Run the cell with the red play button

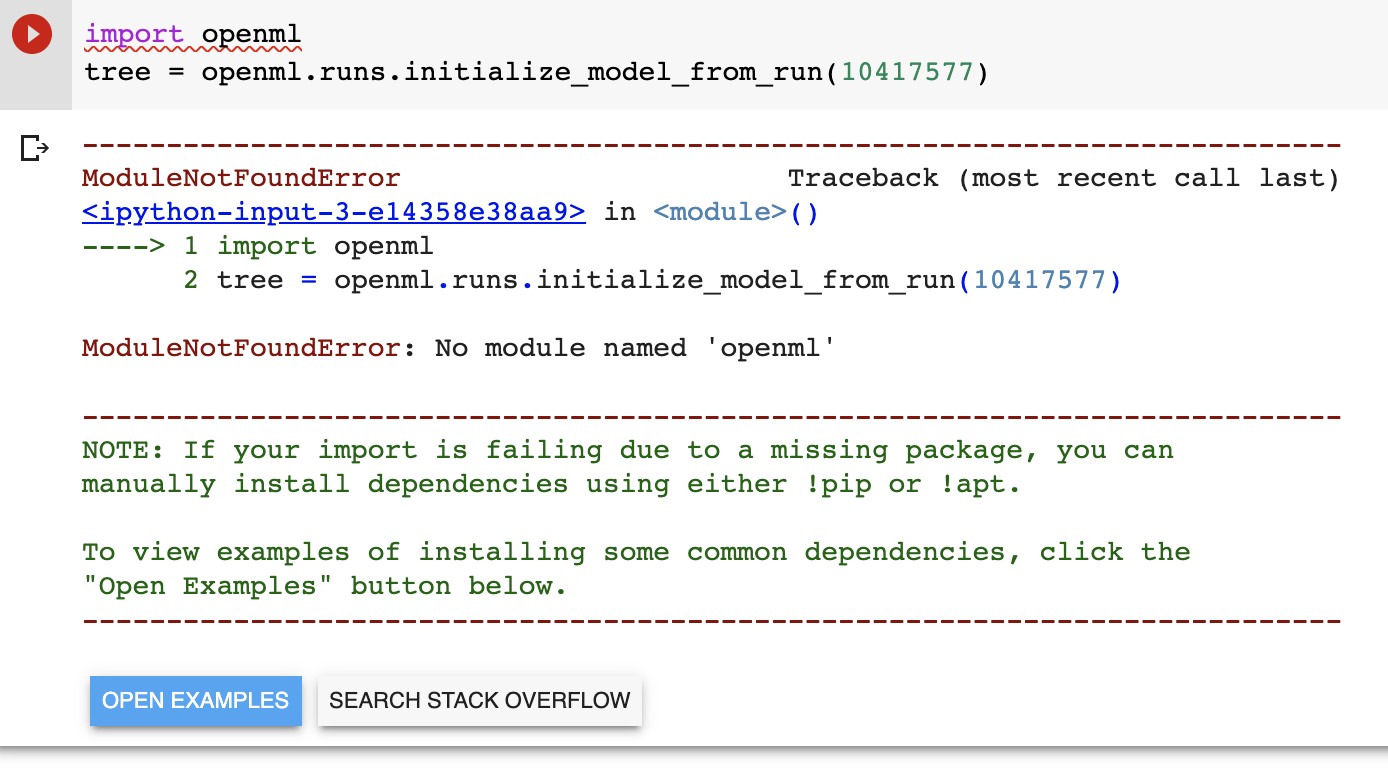[32, 35]
